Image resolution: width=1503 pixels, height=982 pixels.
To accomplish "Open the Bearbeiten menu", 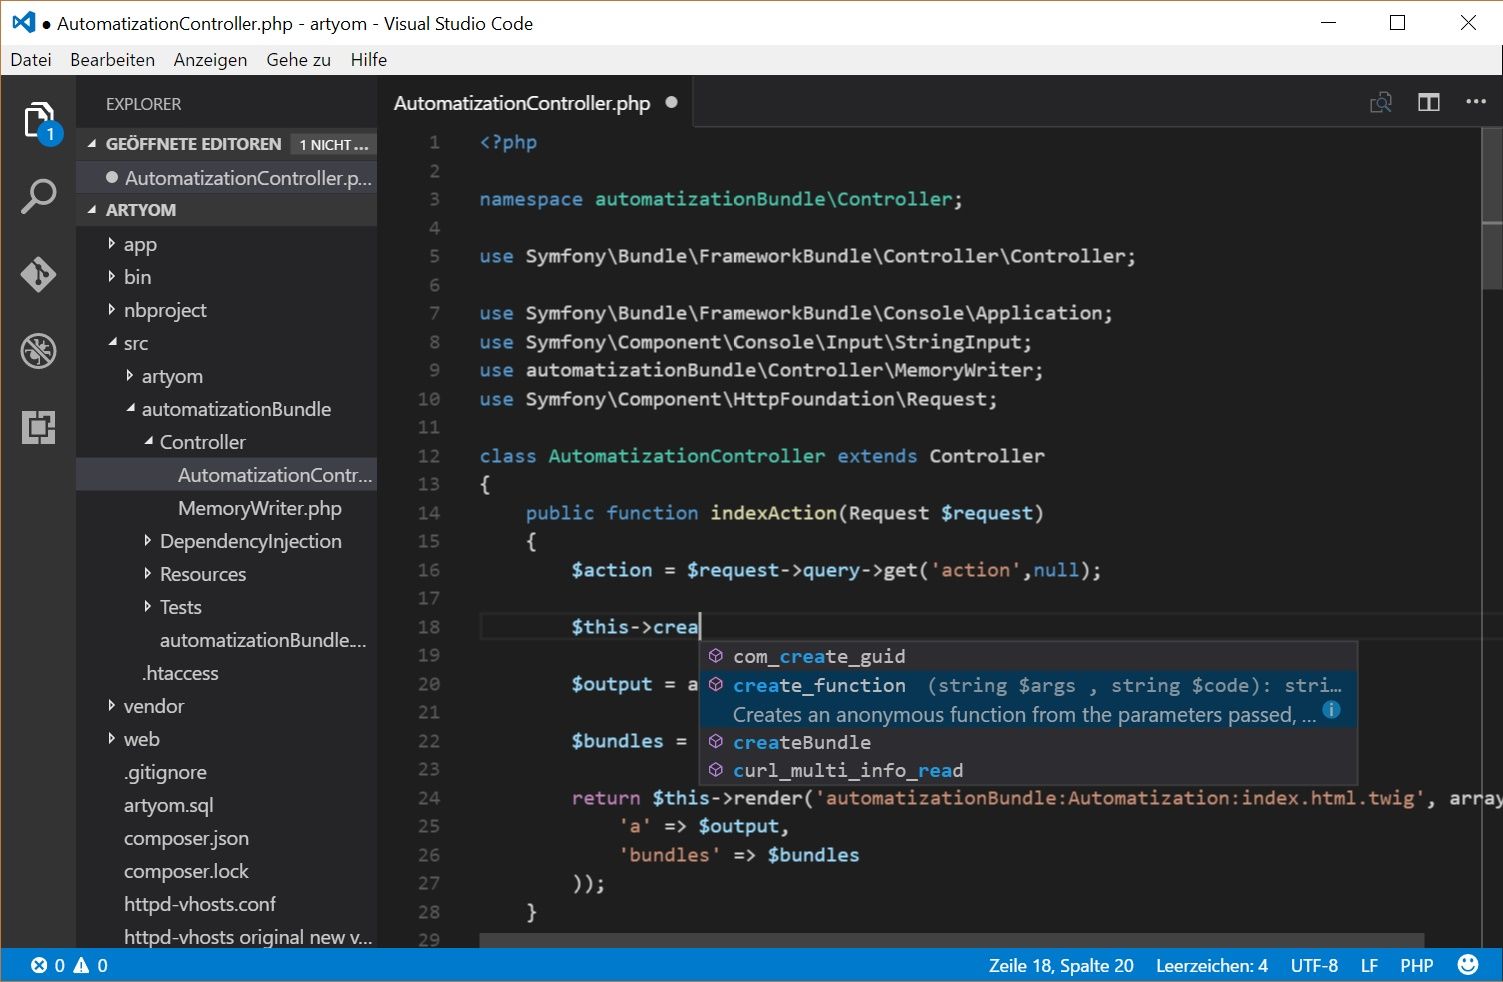I will 112,59.
